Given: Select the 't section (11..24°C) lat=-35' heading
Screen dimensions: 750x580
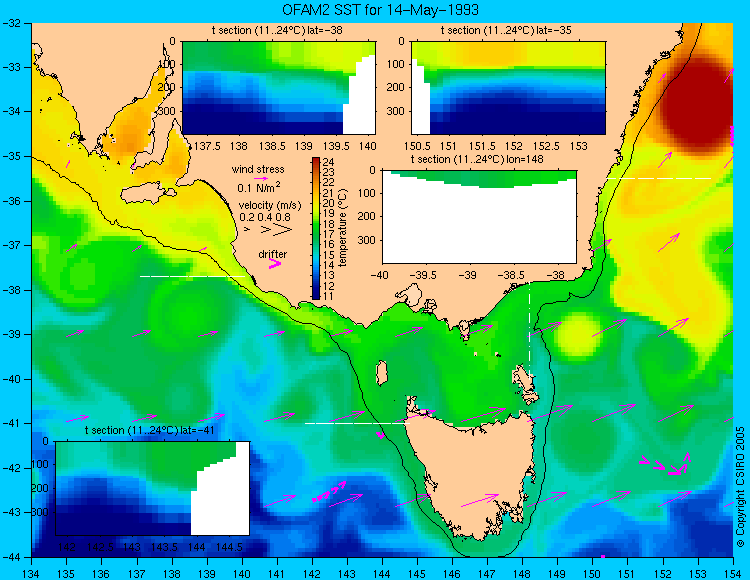Looking at the screenshot, I should click(506, 30).
